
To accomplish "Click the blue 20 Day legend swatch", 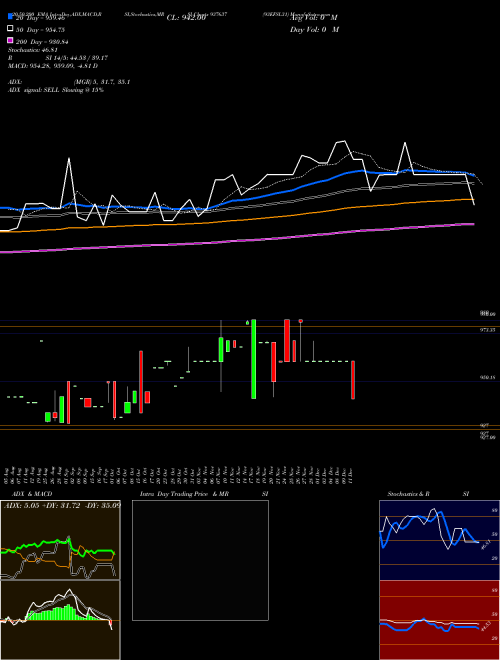I will tap(11, 17).
